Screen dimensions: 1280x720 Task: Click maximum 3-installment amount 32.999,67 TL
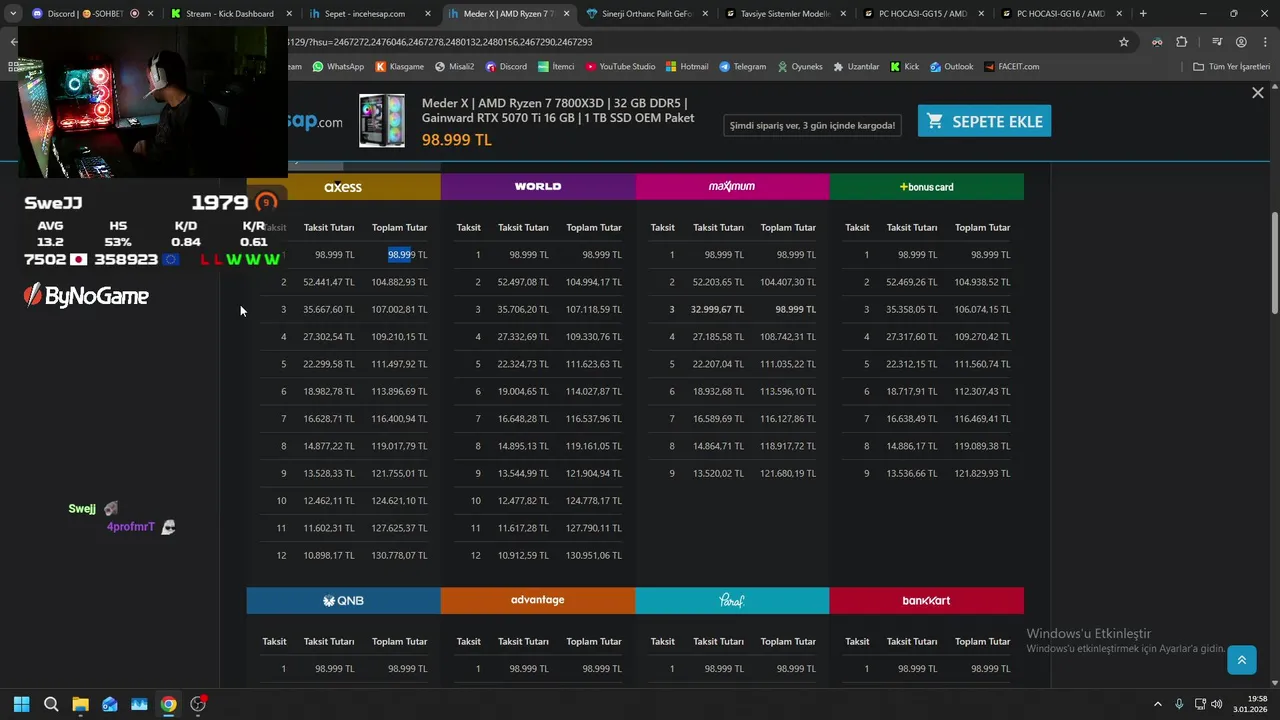(717, 310)
